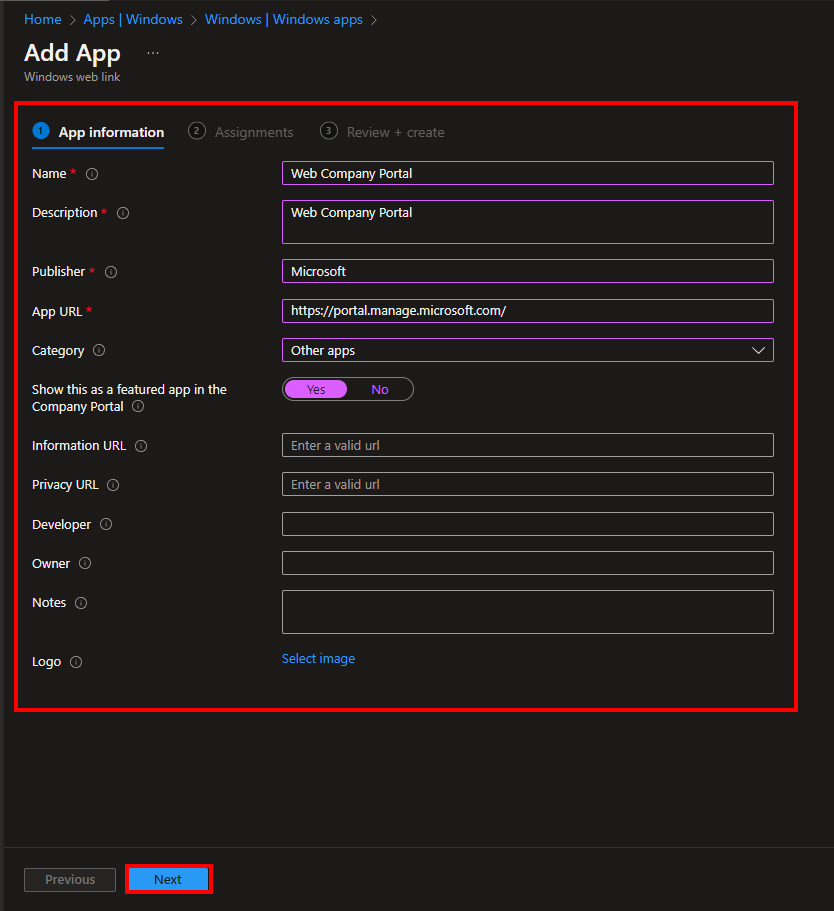Click the info icon next to Information URL

(x=141, y=446)
